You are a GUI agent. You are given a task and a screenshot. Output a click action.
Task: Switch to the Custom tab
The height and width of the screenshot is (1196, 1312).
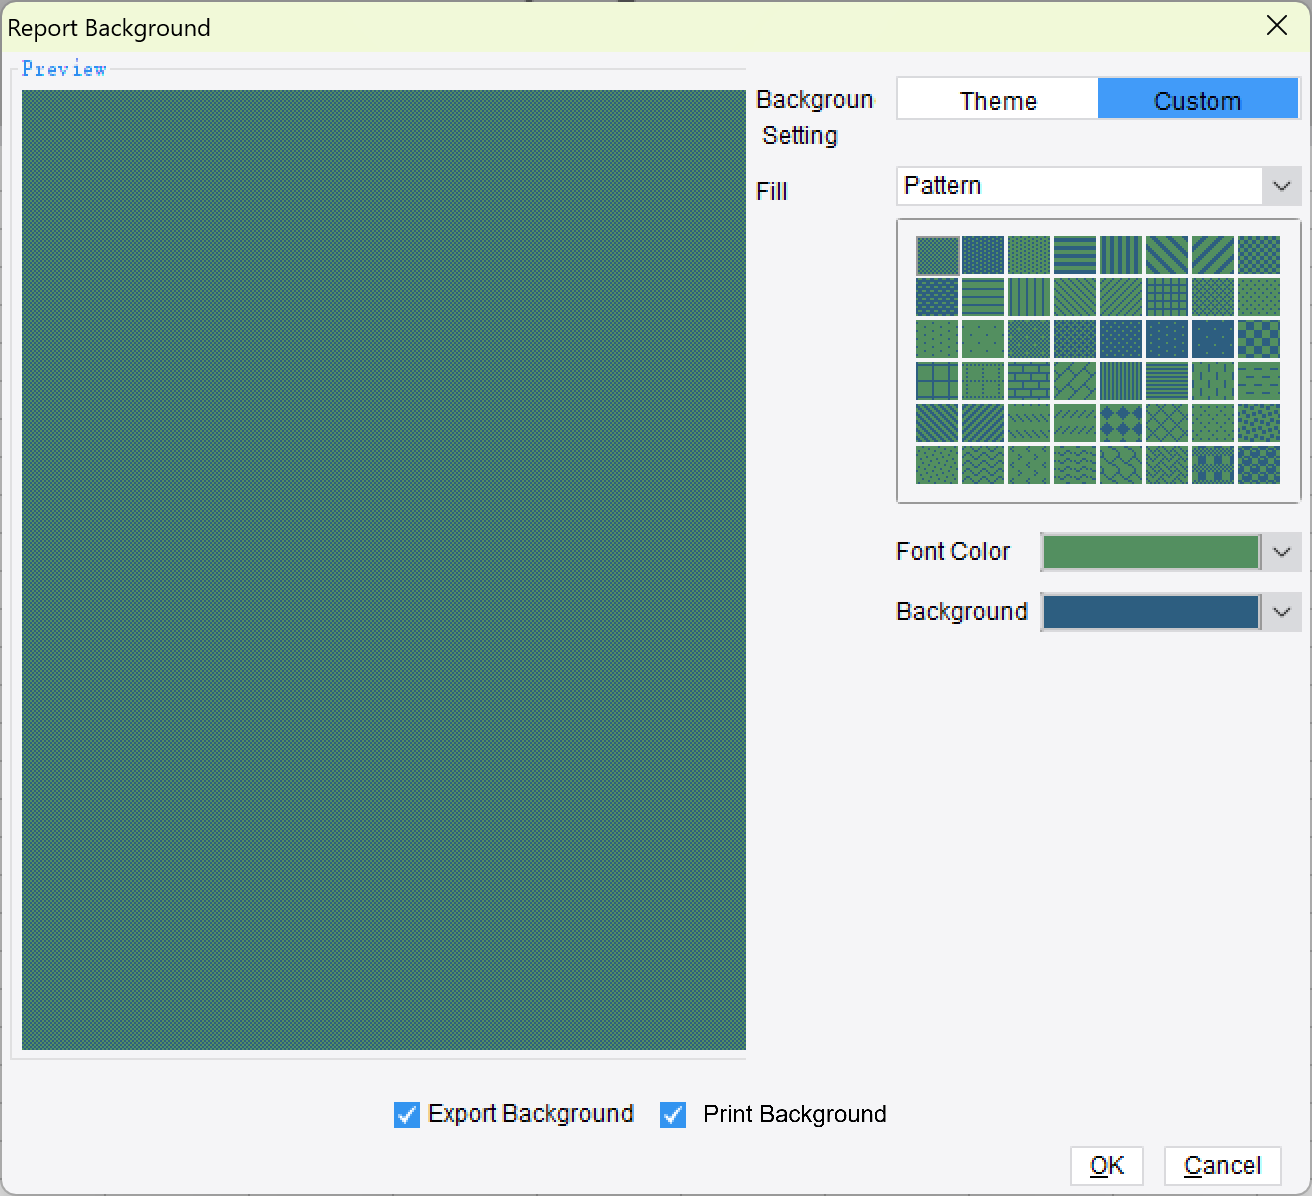click(1198, 99)
